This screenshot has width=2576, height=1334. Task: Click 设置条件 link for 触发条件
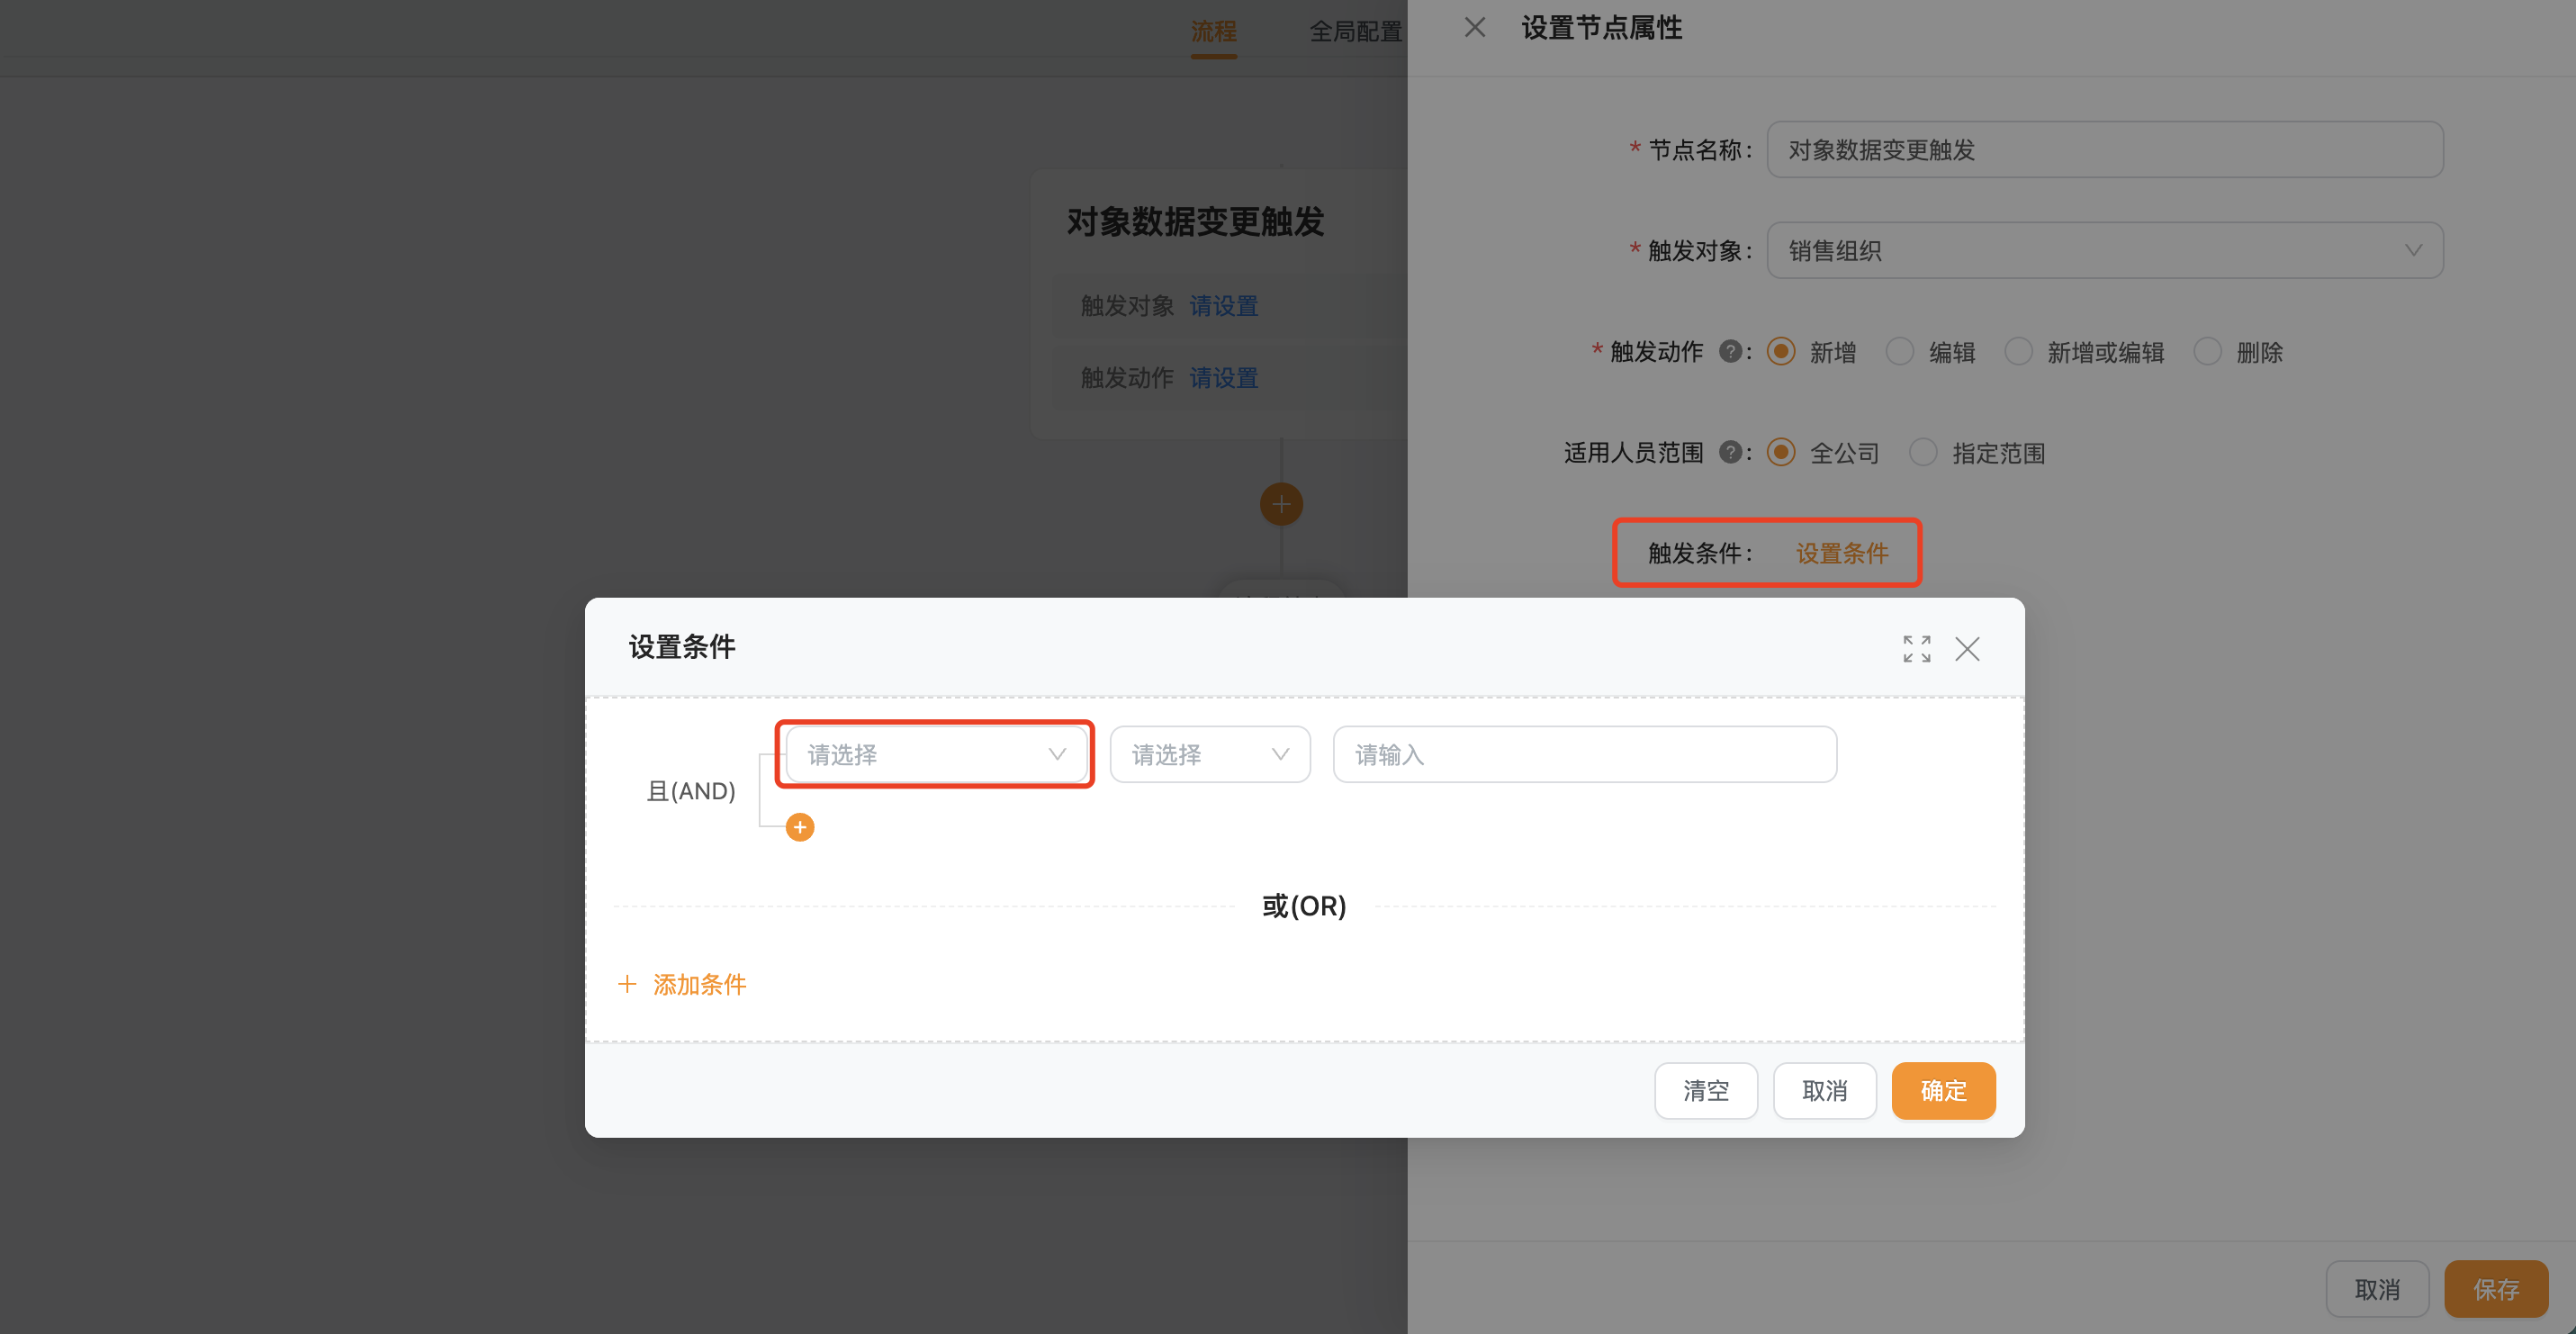coord(1842,553)
